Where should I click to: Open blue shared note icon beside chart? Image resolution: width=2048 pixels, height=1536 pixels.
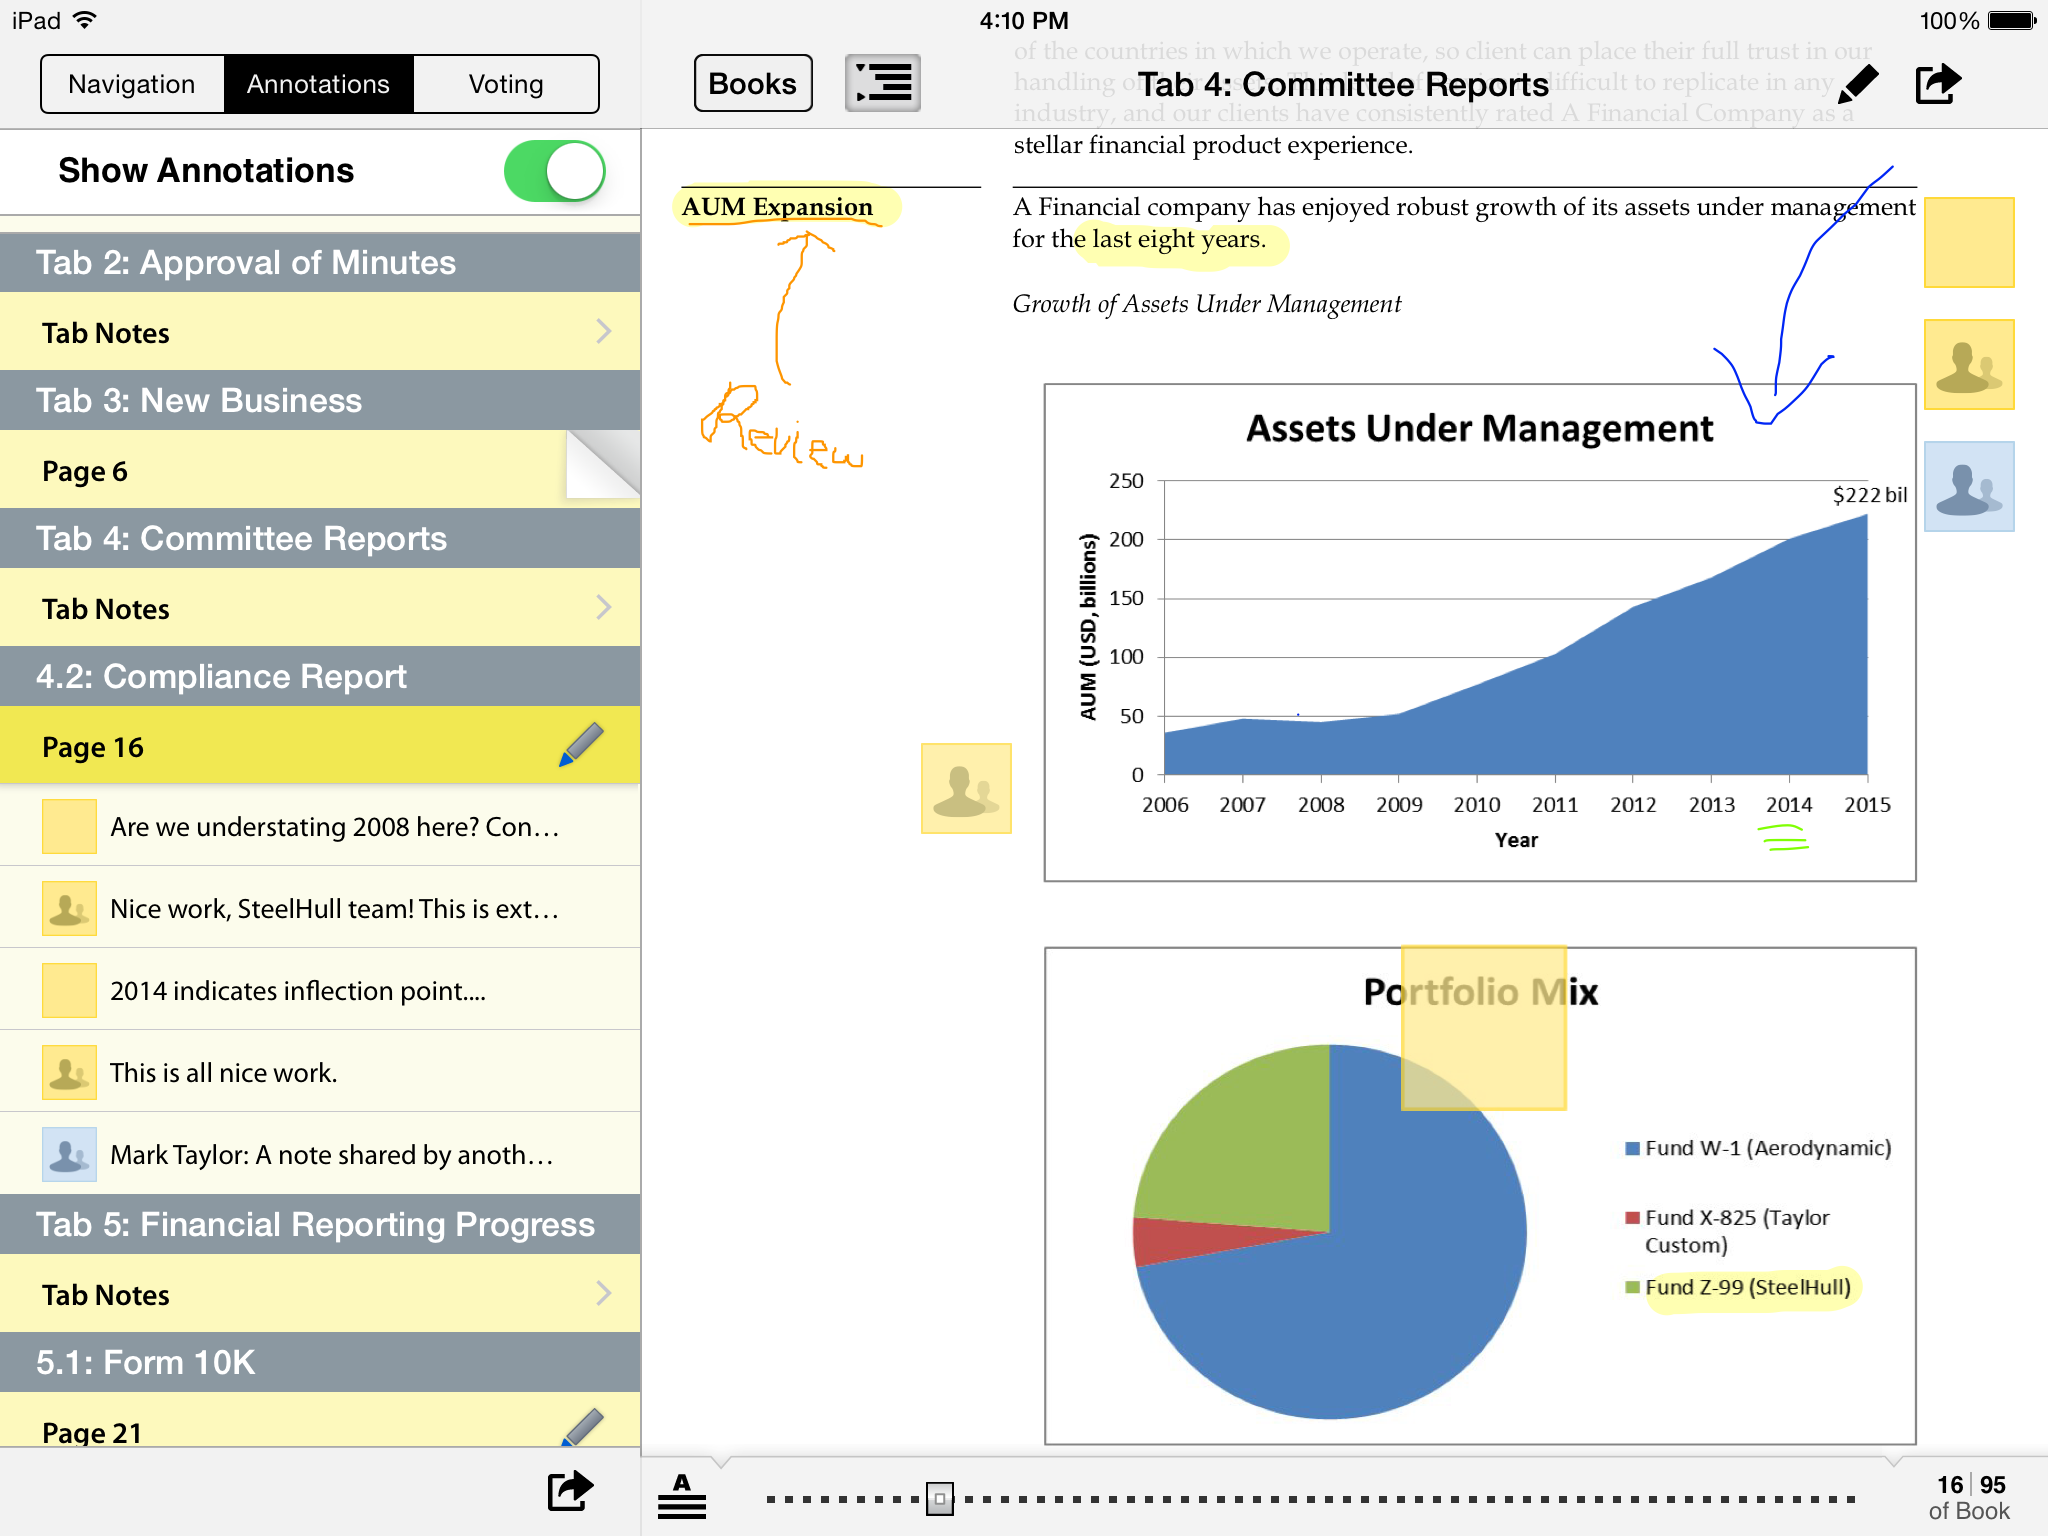click(x=1968, y=487)
